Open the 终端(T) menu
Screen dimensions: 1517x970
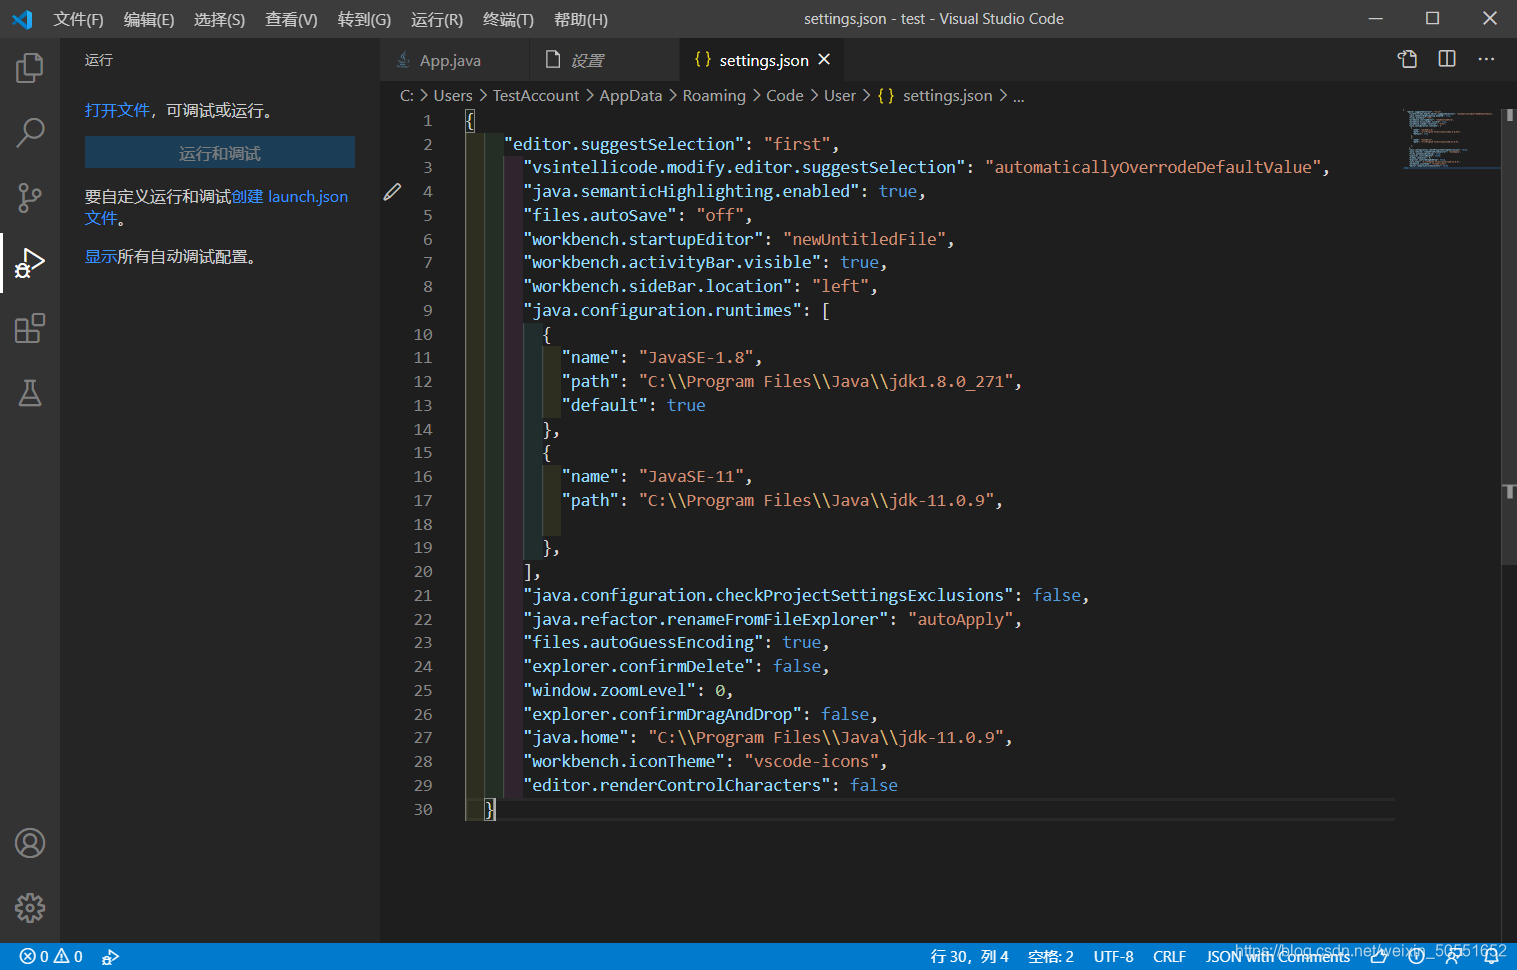point(508,19)
